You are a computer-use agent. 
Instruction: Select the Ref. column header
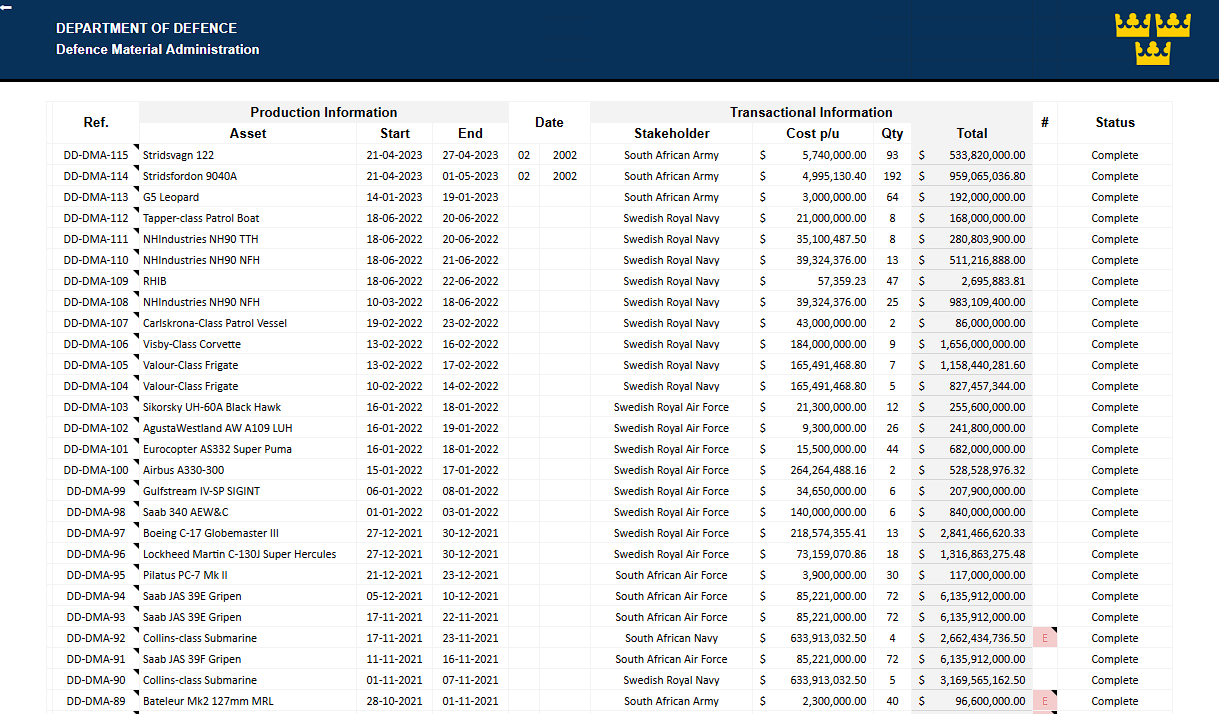pyautogui.click(x=96, y=122)
